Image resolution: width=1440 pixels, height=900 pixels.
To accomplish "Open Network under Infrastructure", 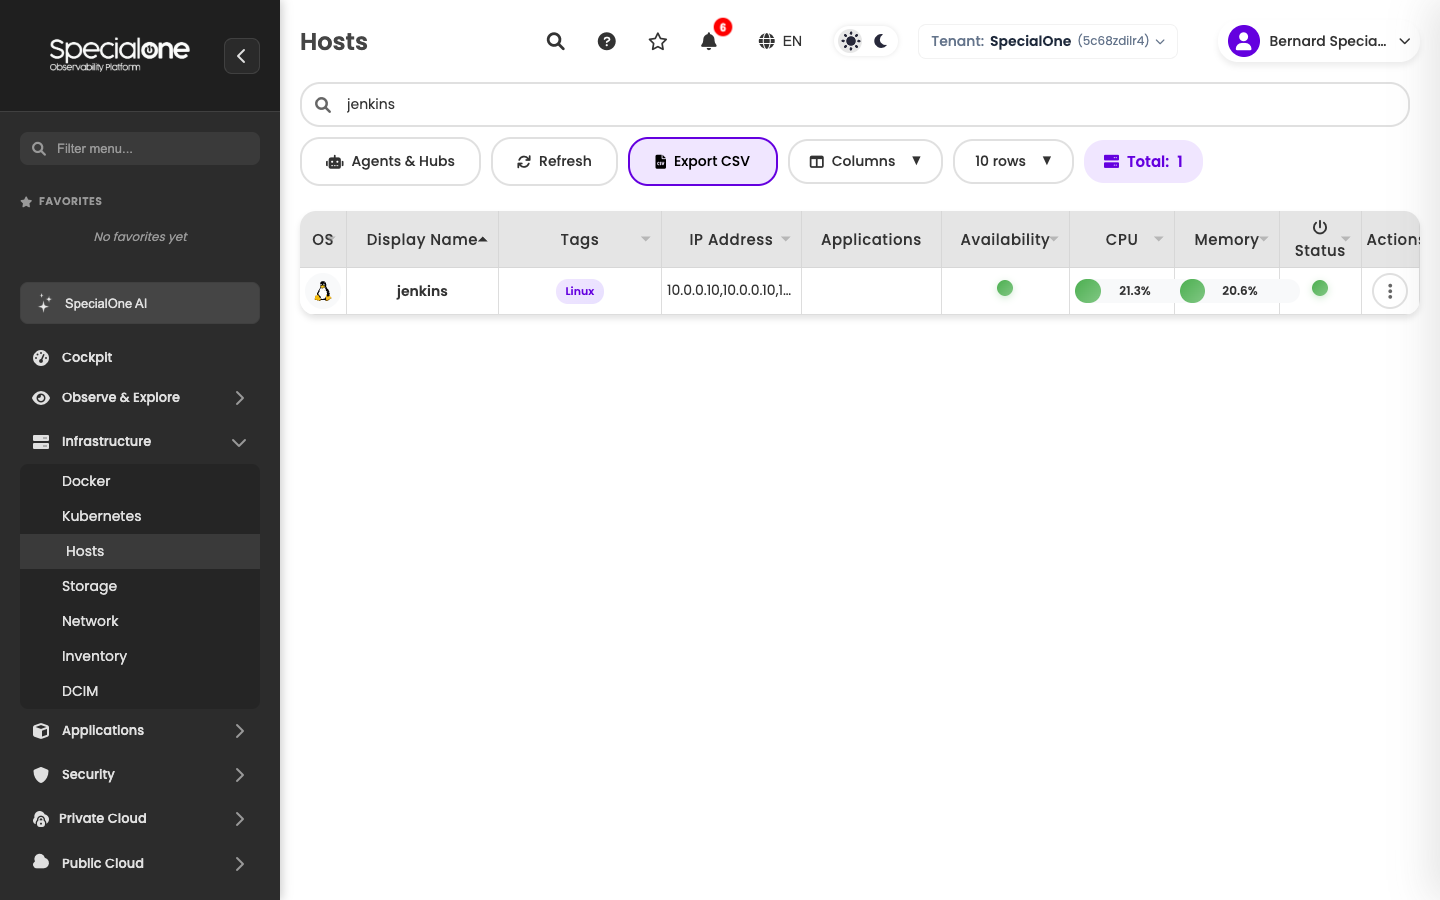I will (140, 621).
